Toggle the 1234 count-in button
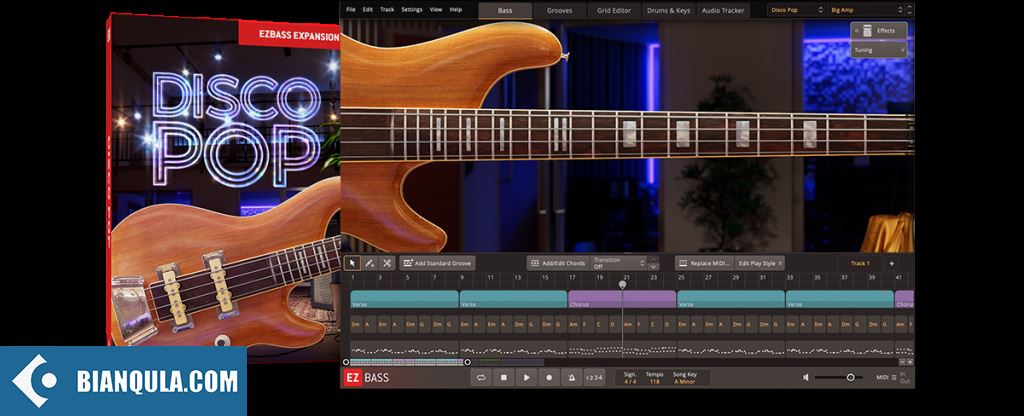Image resolution: width=1024 pixels, height=416 pixels. click(594, 377)
